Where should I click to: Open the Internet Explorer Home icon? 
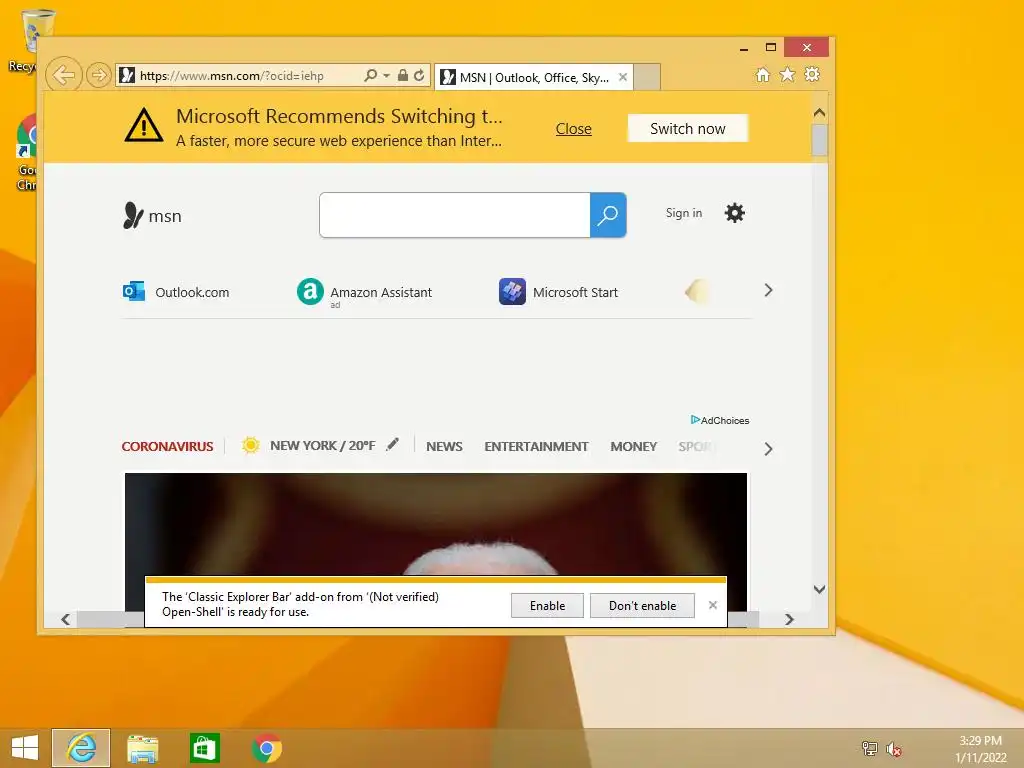(763, 74)
